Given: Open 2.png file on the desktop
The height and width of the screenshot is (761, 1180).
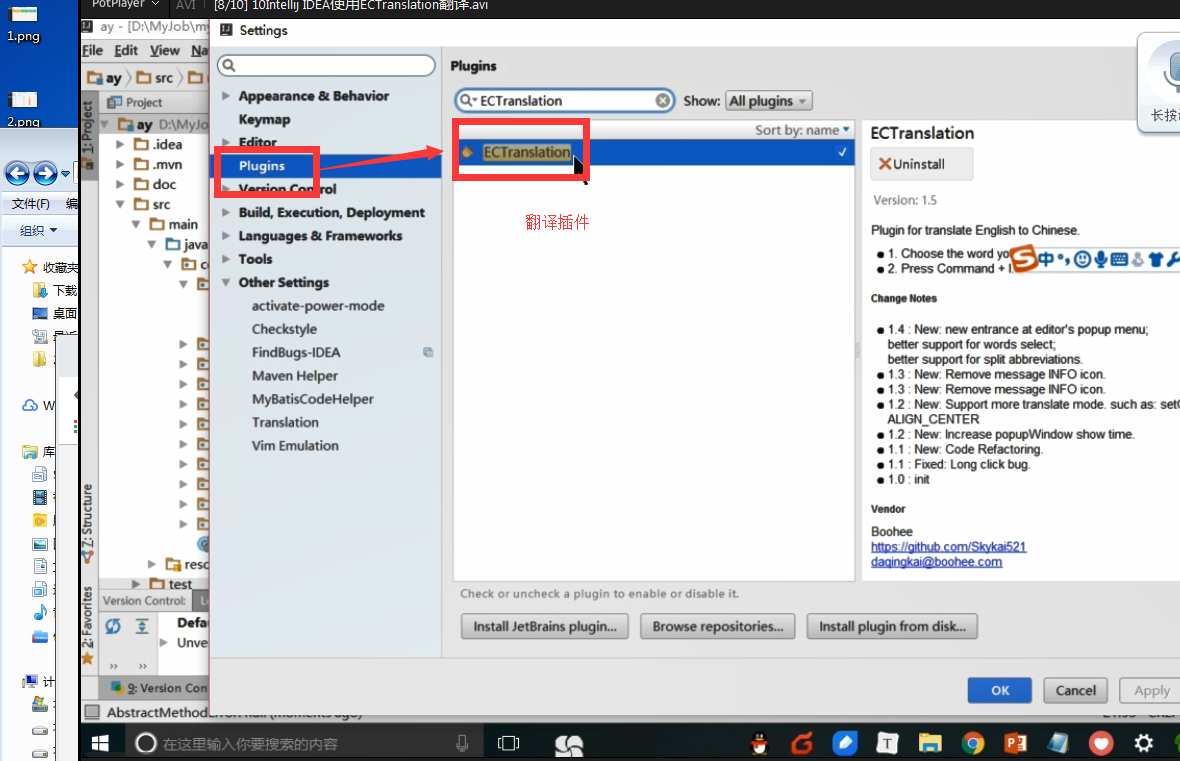Looking at the screenshot, I should 23,109.
